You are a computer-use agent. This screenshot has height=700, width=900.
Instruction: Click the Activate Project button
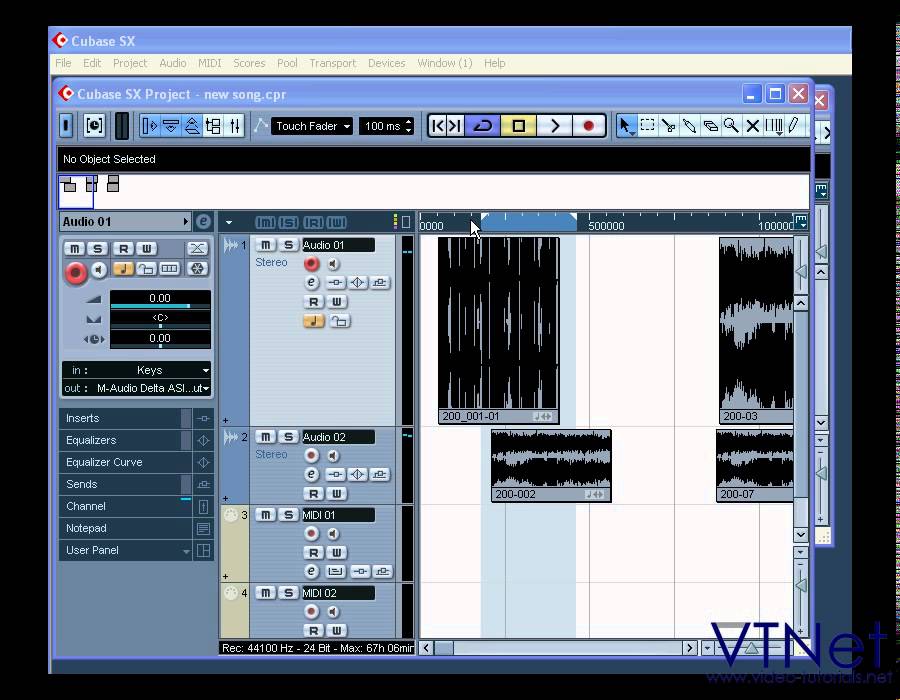point(66,126)
